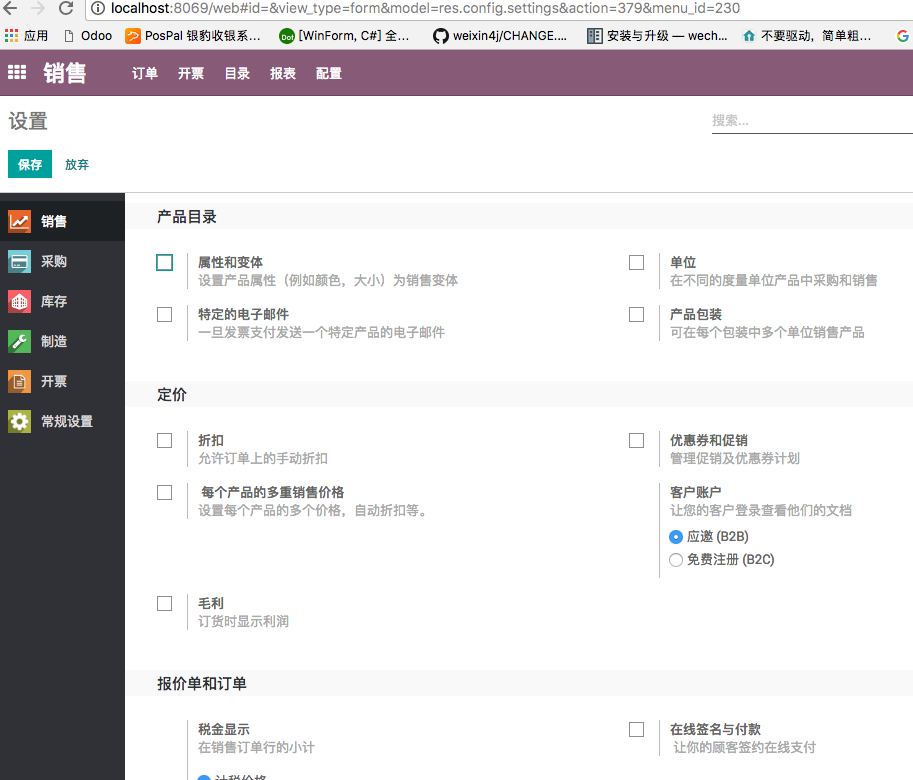Open the 安装与升级 bookmark icon

pyautogui.click(x=594, y=36)
